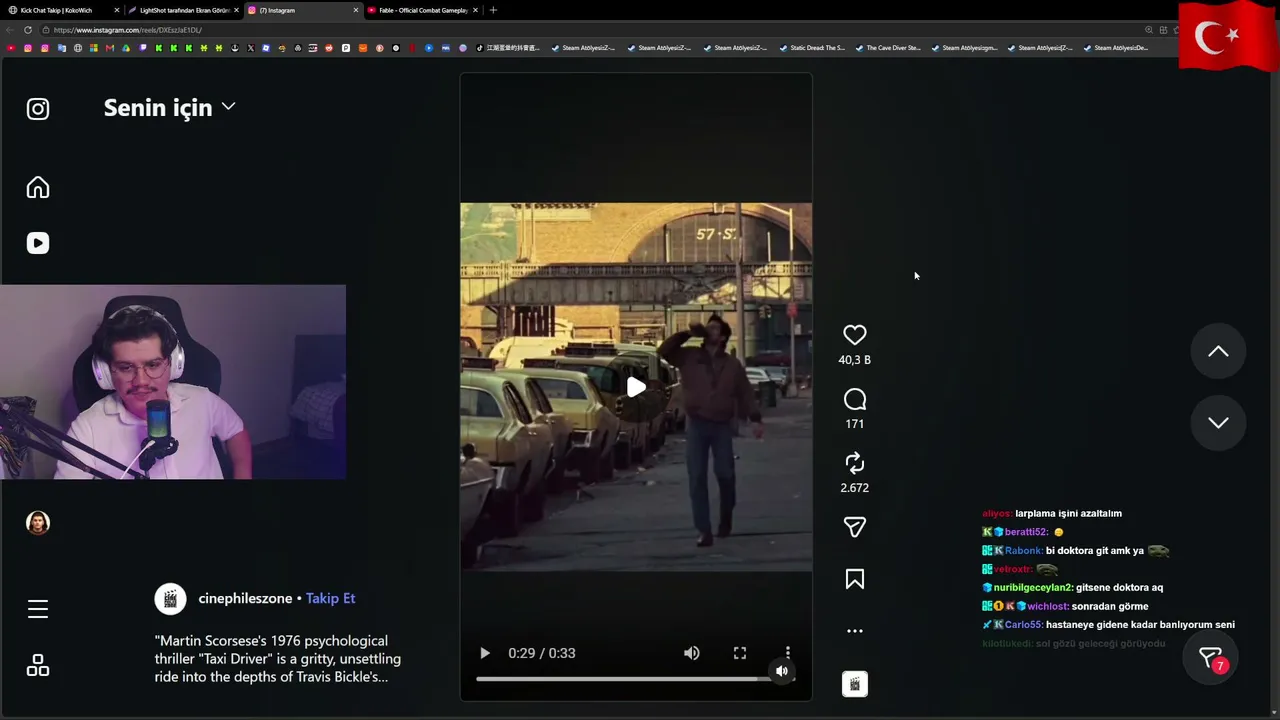Viewport: 1280px width, 720px height.
Task: Open the Instagram logo home link
Action: [38, 109]
